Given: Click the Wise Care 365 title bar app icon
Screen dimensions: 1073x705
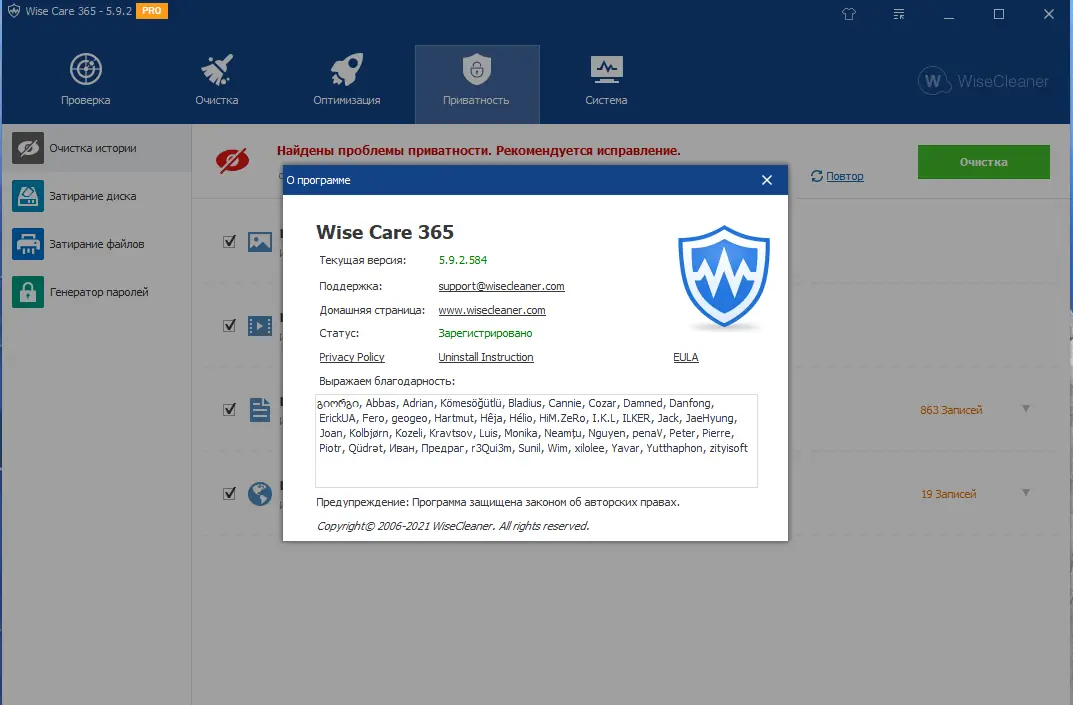Looking at the screenshot, I should (x=14, y=11).
